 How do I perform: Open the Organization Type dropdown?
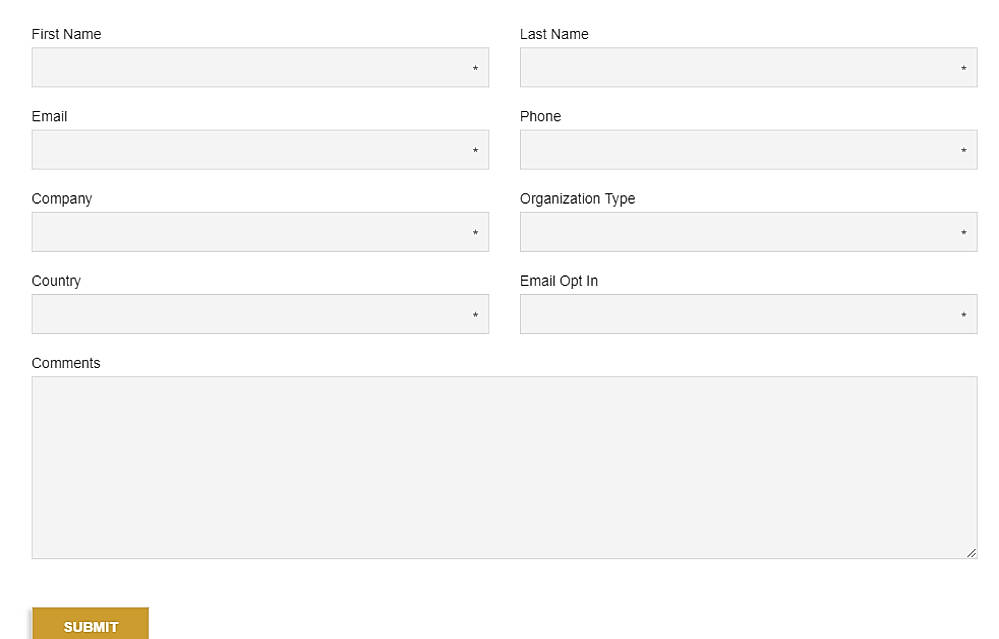(x=748, y=231)
